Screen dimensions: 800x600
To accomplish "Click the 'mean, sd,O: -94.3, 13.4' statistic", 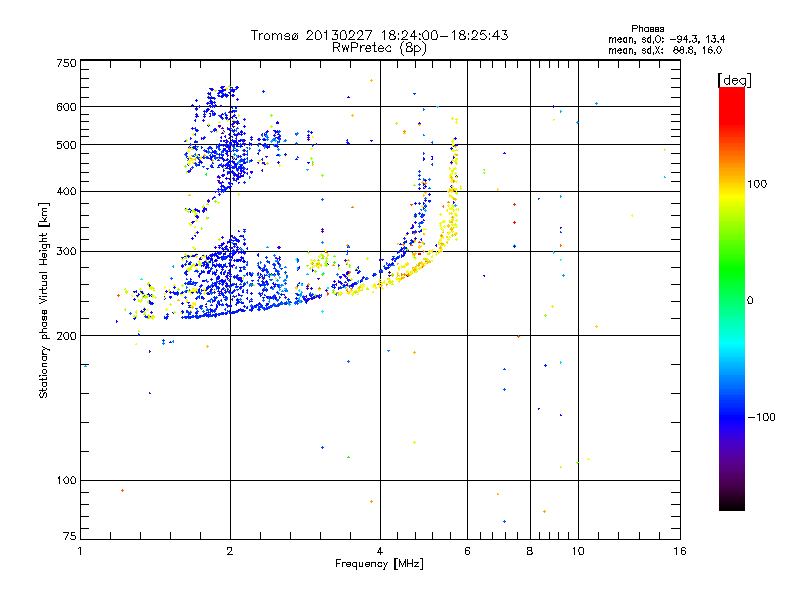I will tap(666, 39).
